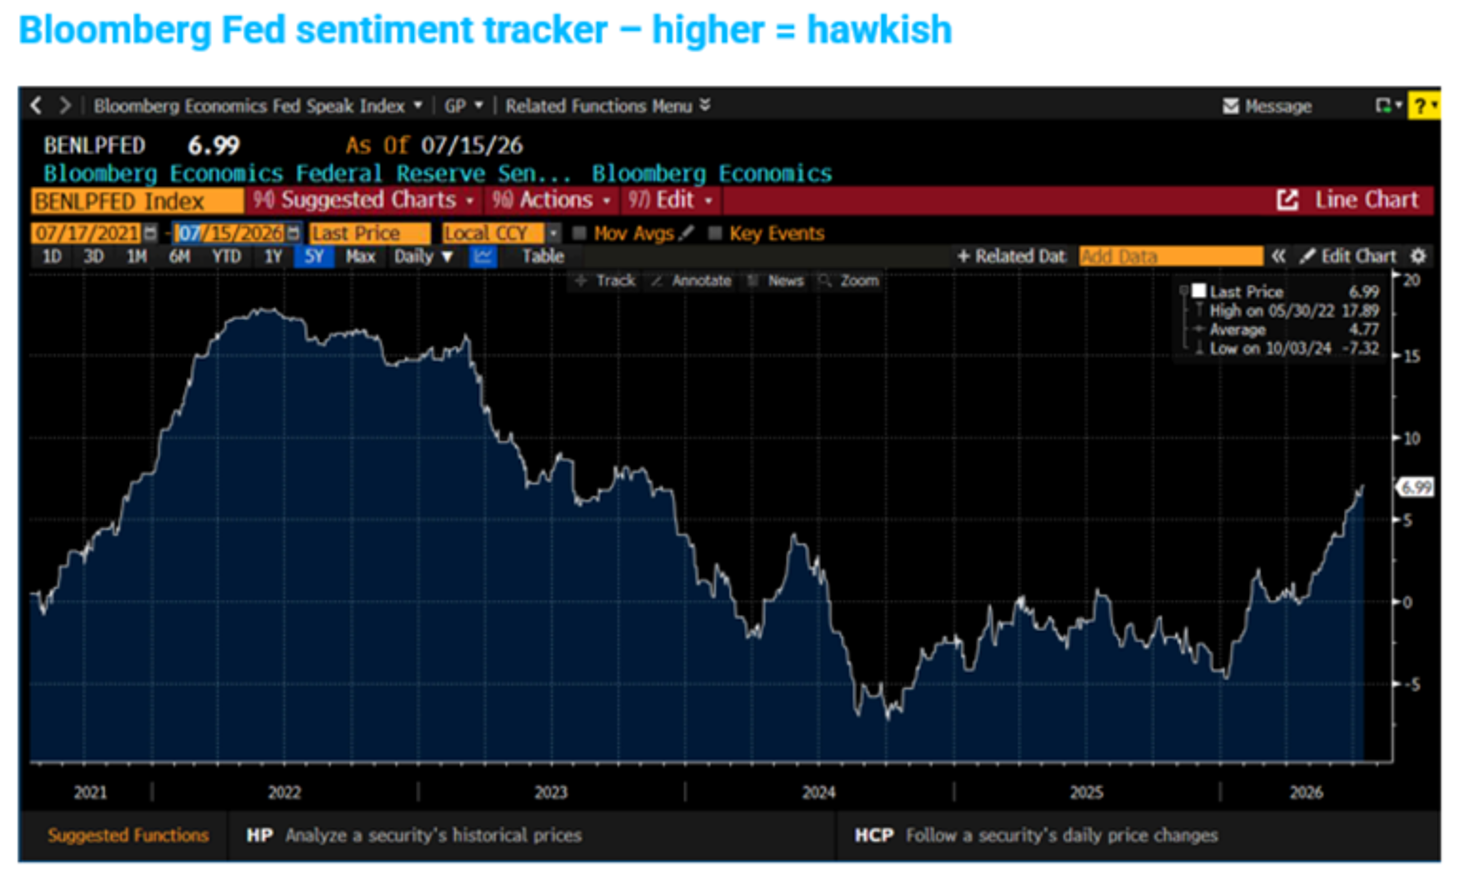This screenshot has width=1459, height=873.
Task: Expand the Daily periodicity dropdown
Action: (423, 256)
